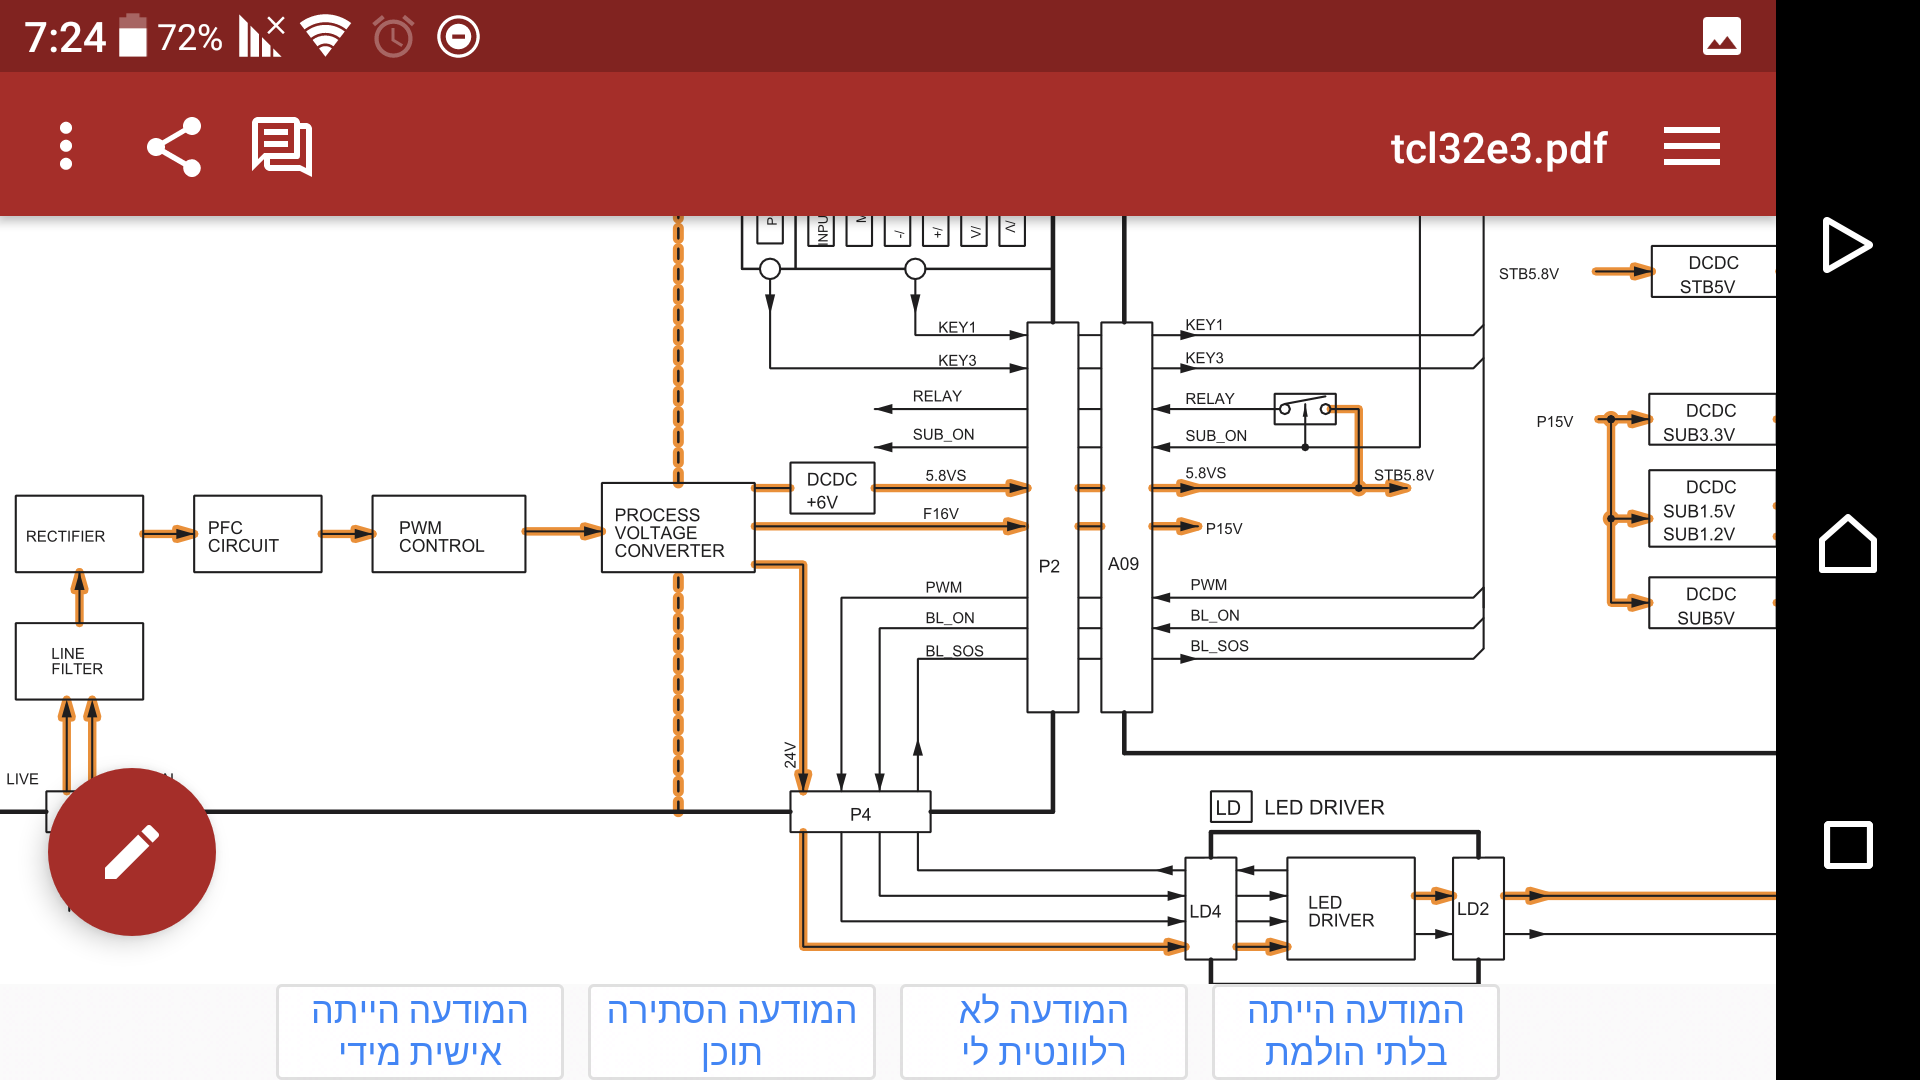Tap the DCDC SUB3.3V block
This screenshot has height=1080, width=1920.
1711,420
